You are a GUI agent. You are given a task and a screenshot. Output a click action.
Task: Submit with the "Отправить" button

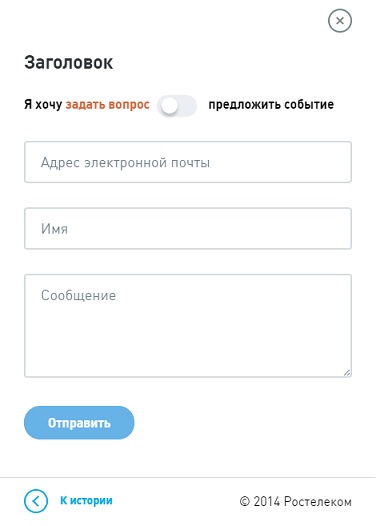click(79, 423)
